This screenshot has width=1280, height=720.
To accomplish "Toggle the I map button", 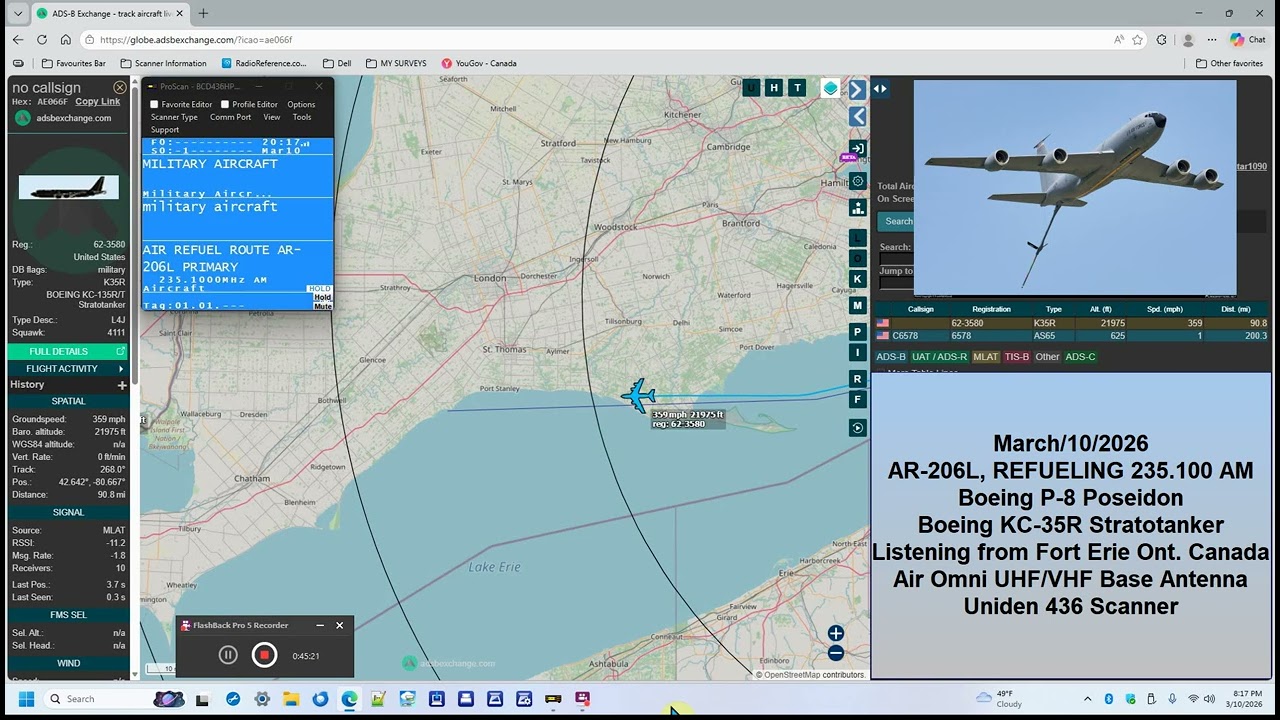I will [857, 352].
